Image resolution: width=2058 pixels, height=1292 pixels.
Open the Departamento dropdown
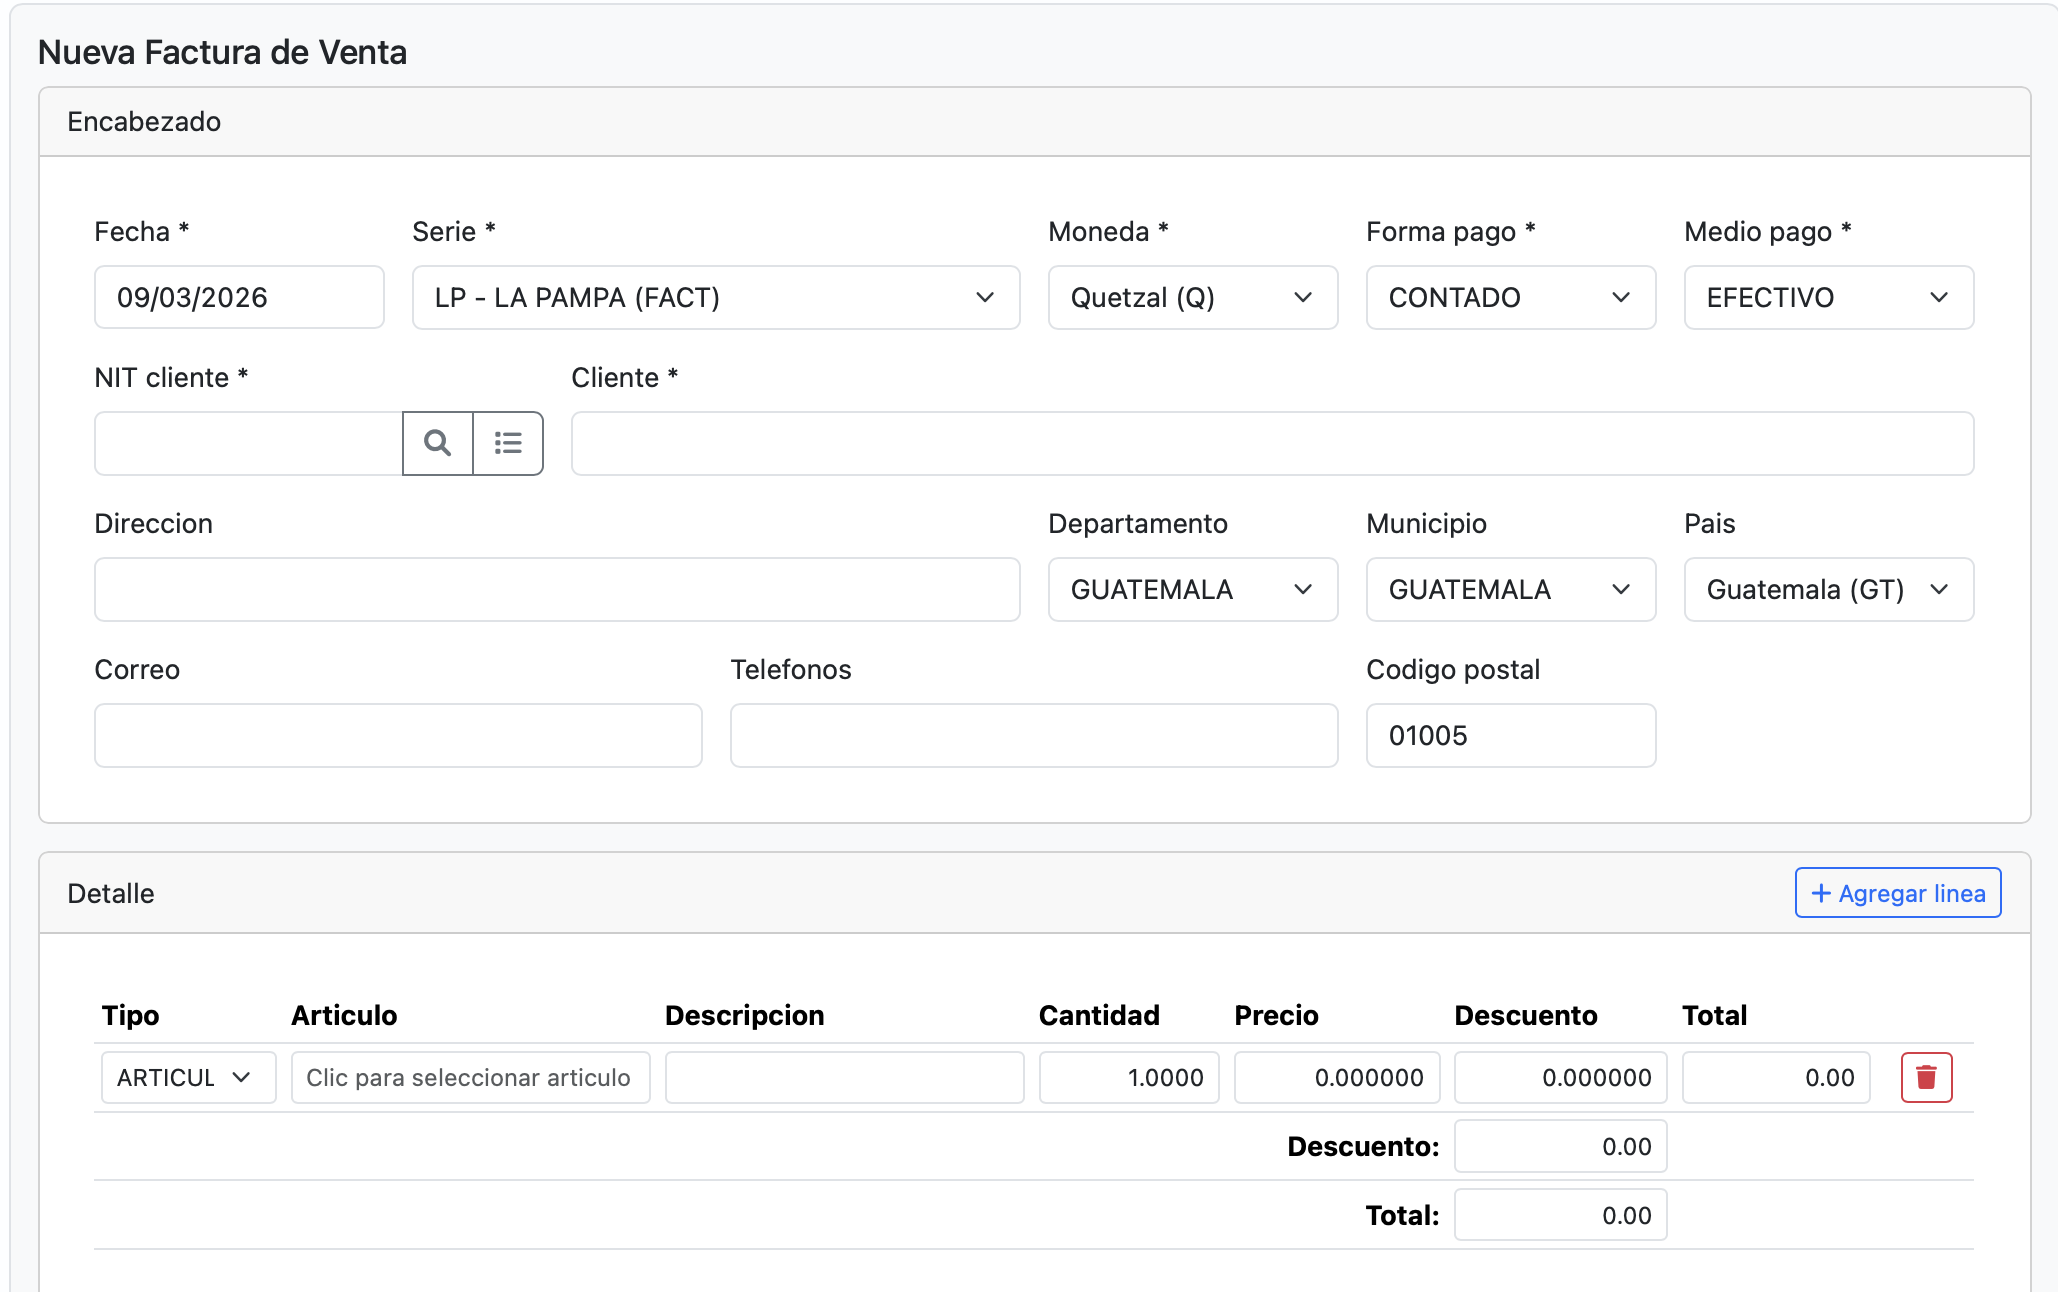coord(1192,590)
